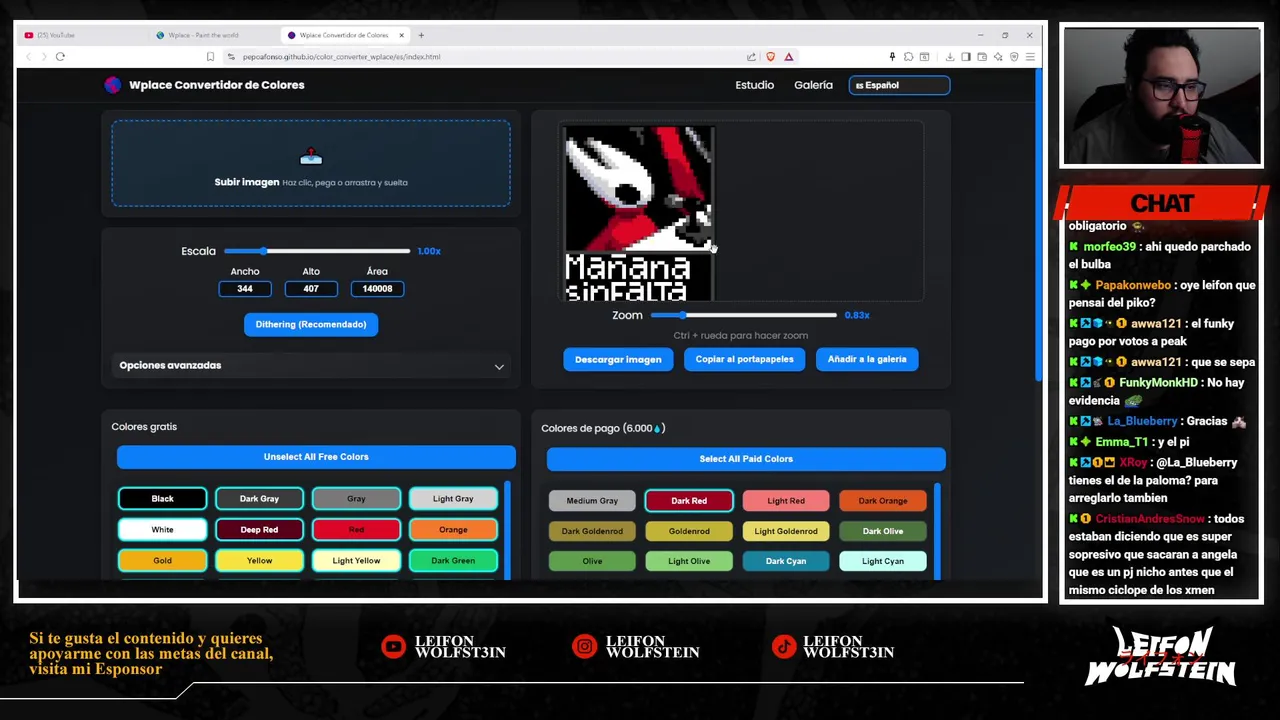
Task: Click the Zoom slider
Action: click(743, 315)
